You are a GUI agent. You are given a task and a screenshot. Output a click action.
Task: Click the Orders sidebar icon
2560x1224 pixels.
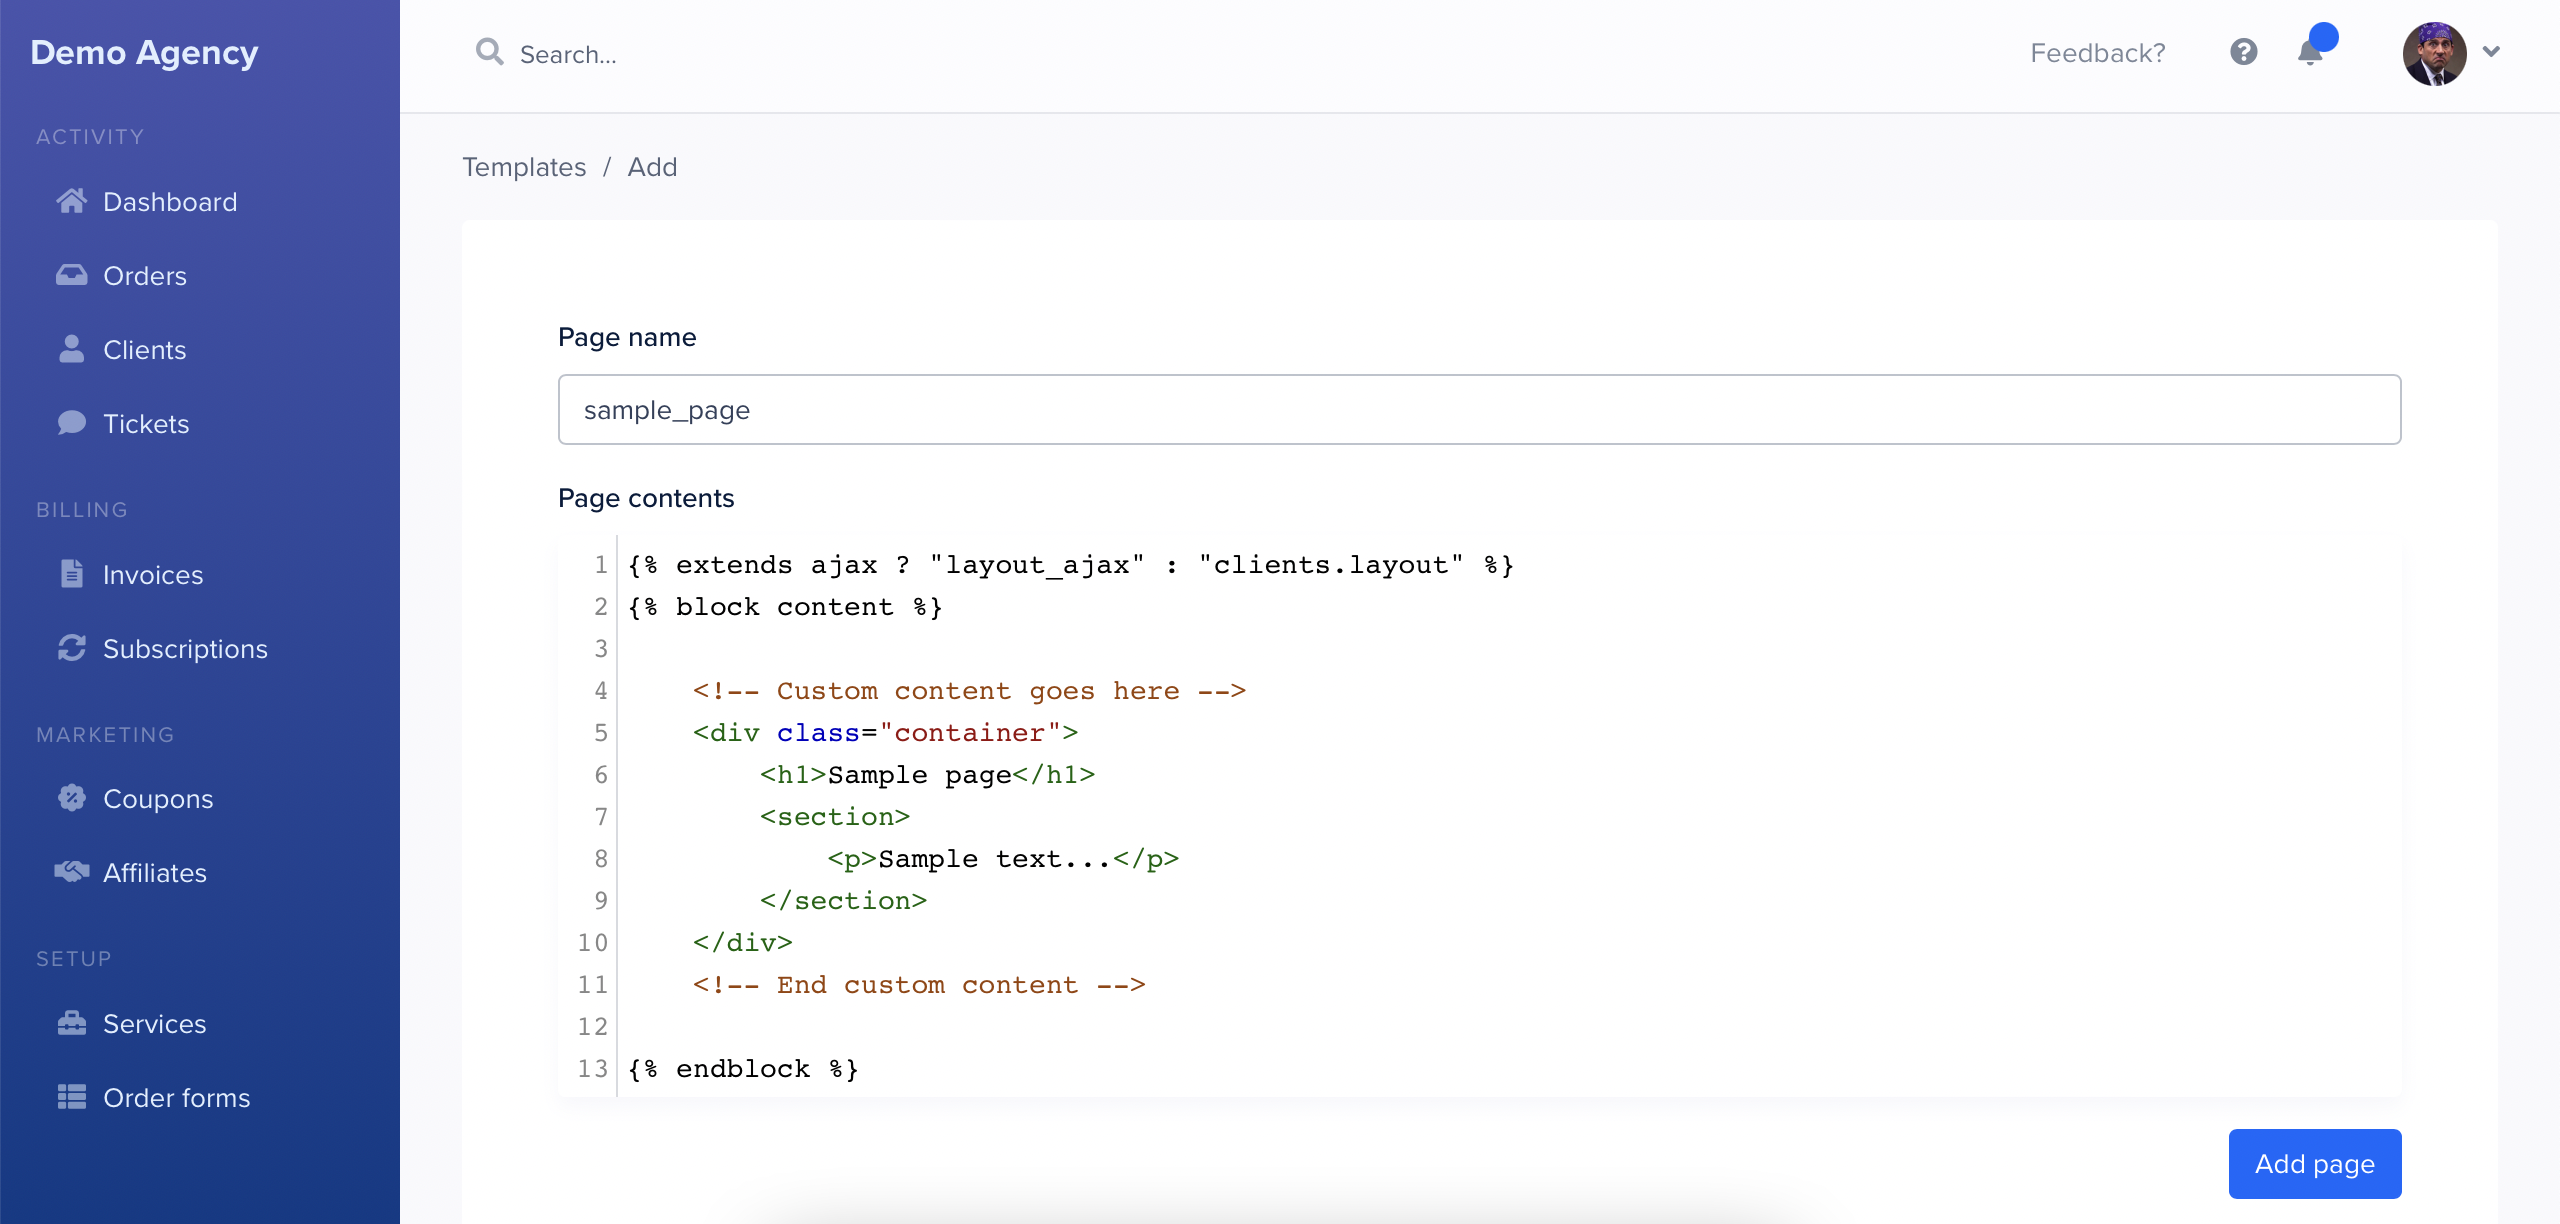70,273
